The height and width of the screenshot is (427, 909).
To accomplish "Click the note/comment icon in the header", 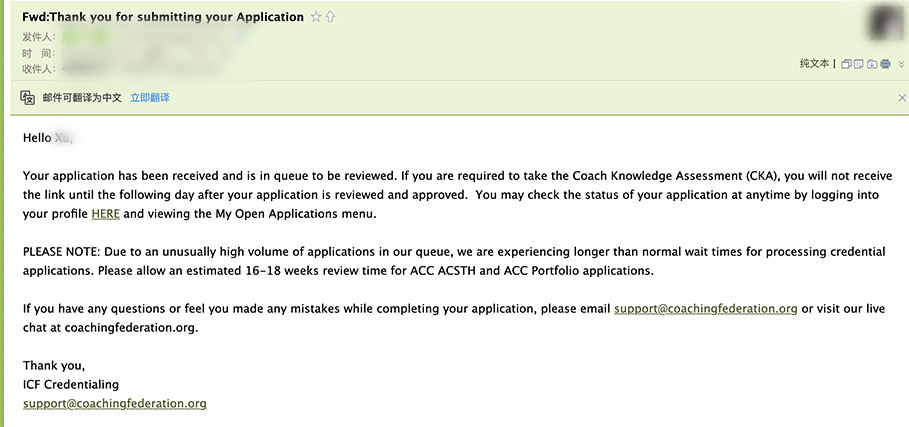I will [x=860, y=64].
